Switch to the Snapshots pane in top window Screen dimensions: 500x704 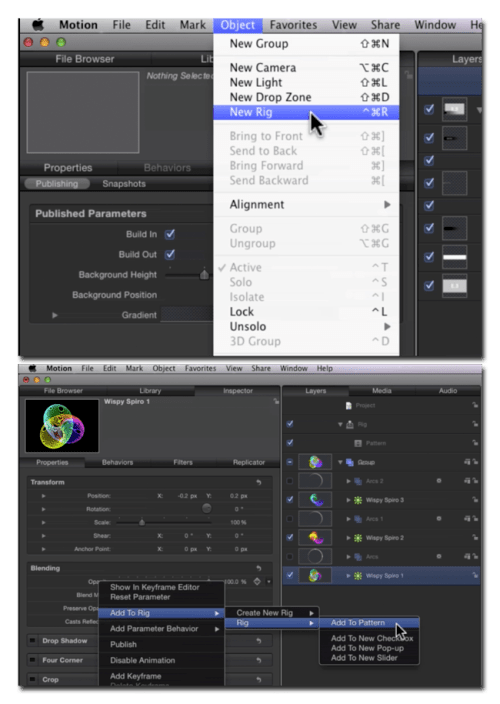click(x=124, y=184)
